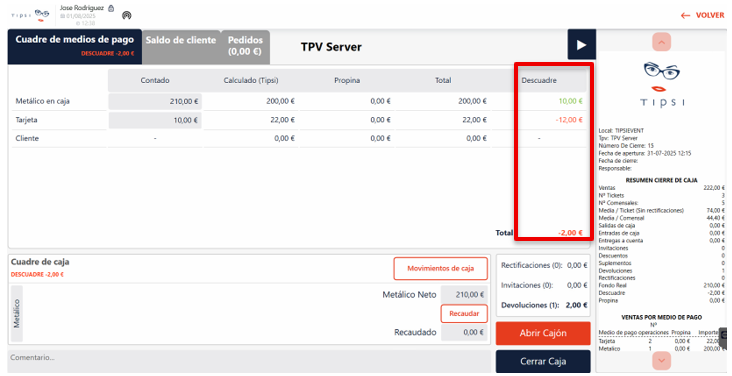Click the Cuadre de caja heading

[40, 262]
